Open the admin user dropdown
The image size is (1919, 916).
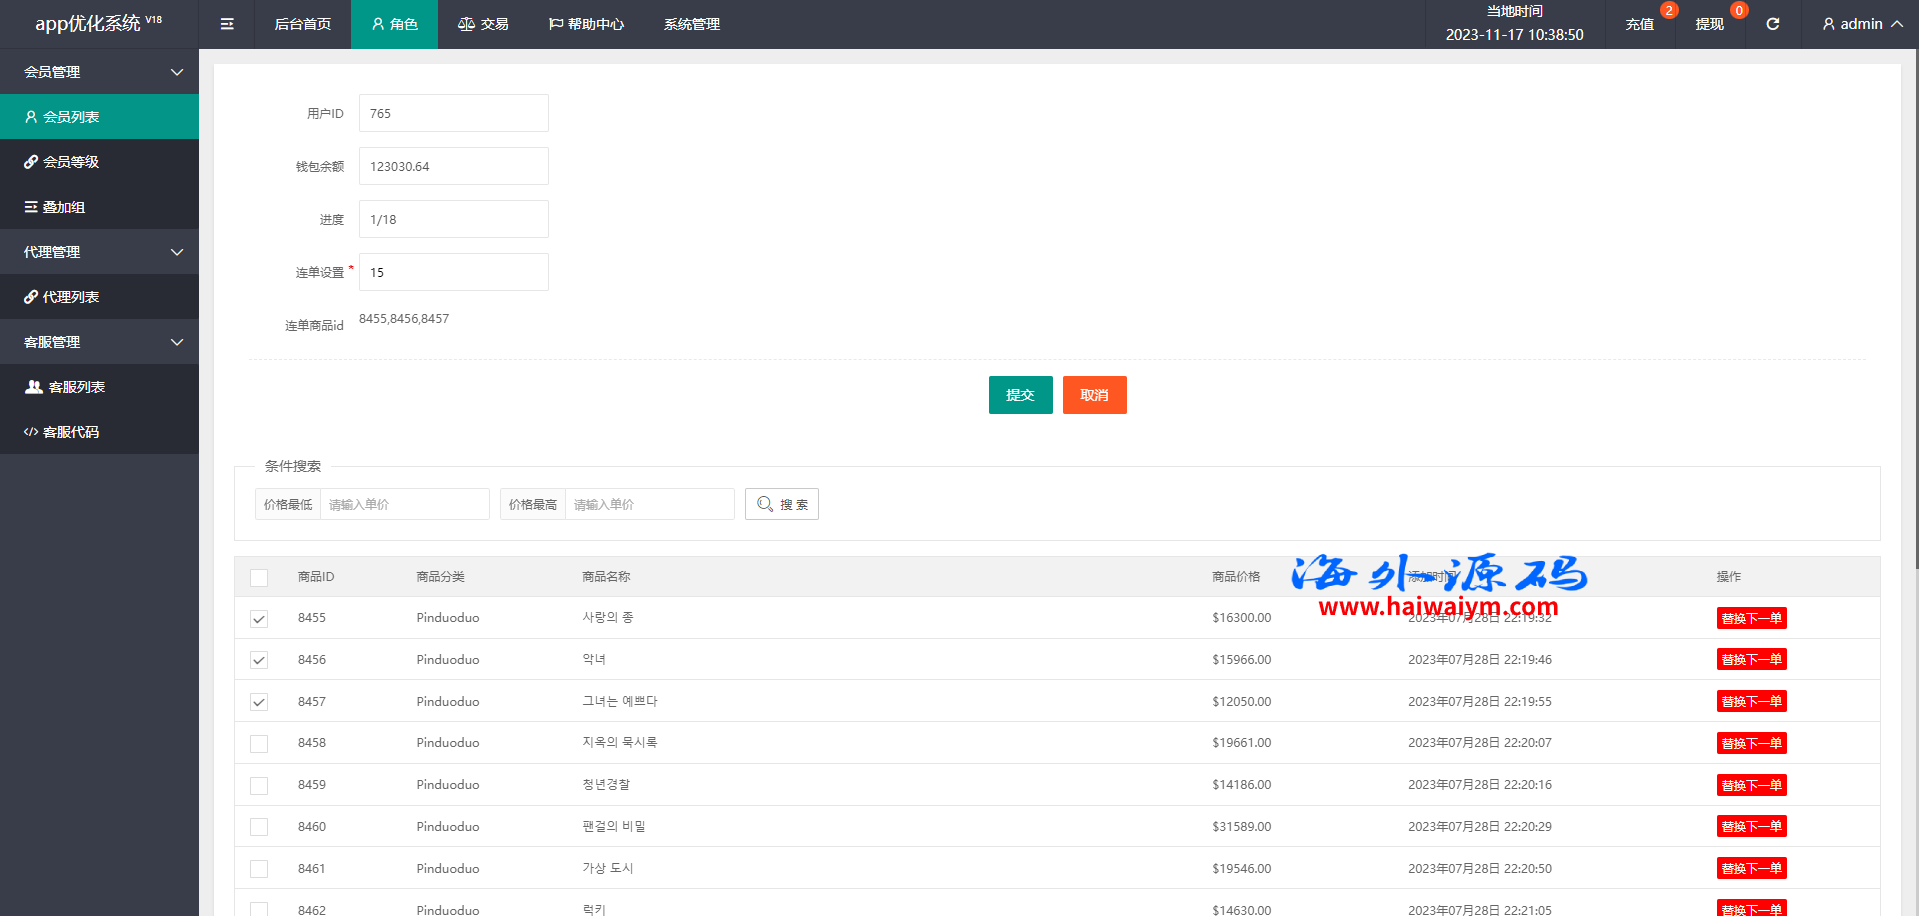tap(1861, 24)
